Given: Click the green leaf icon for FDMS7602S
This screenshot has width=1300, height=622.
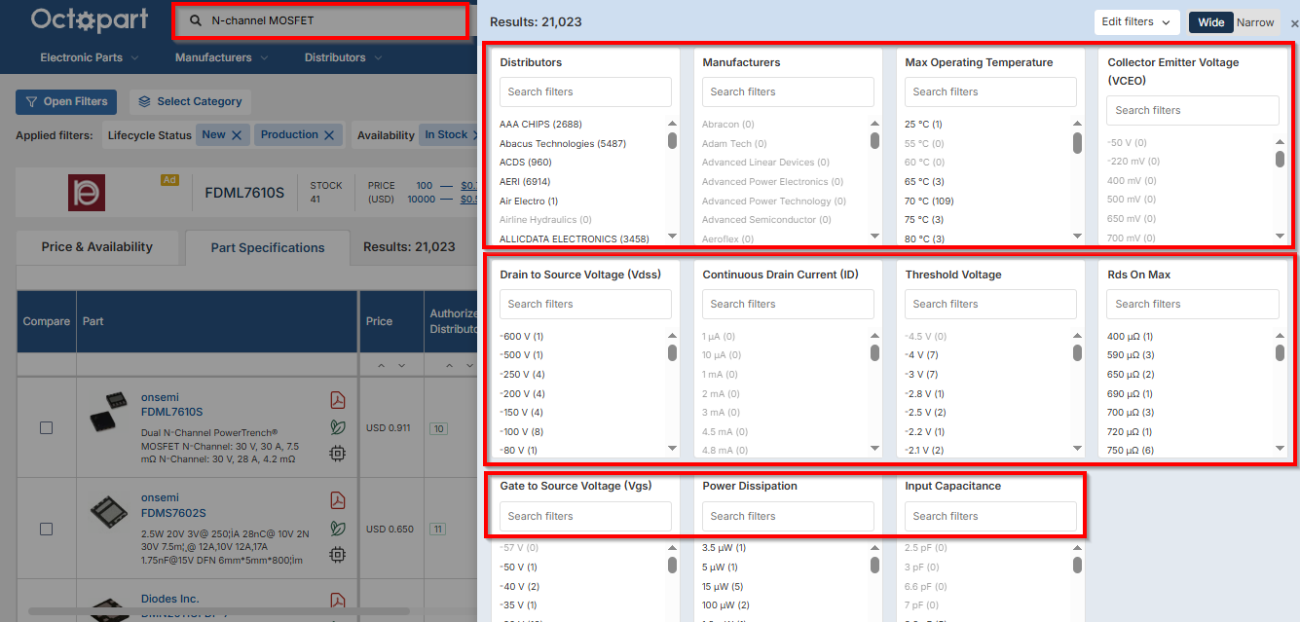Looking at the screenshot, I should pos(338,527).
